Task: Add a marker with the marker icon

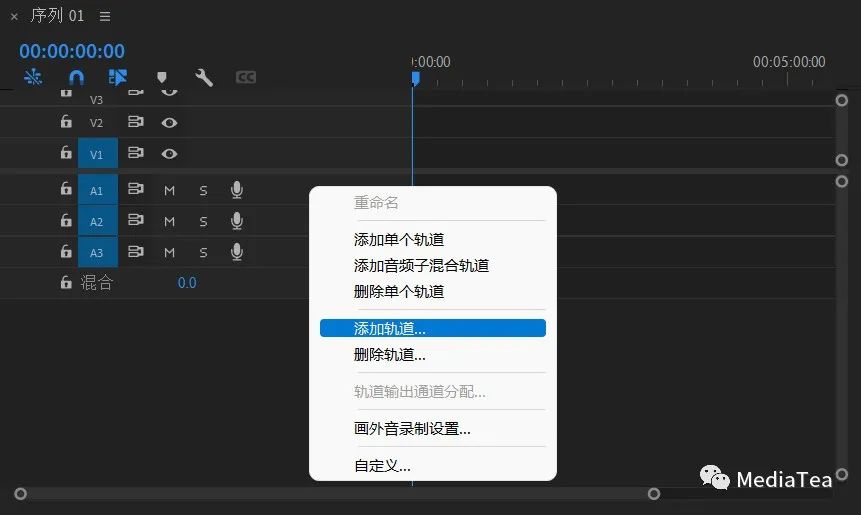Action: pos(161,77)
